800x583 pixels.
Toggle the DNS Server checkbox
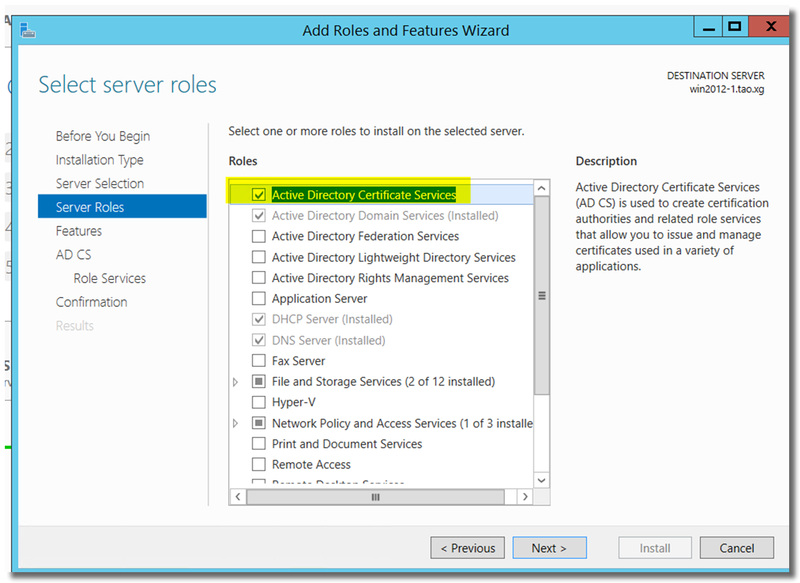click(259, 340)
